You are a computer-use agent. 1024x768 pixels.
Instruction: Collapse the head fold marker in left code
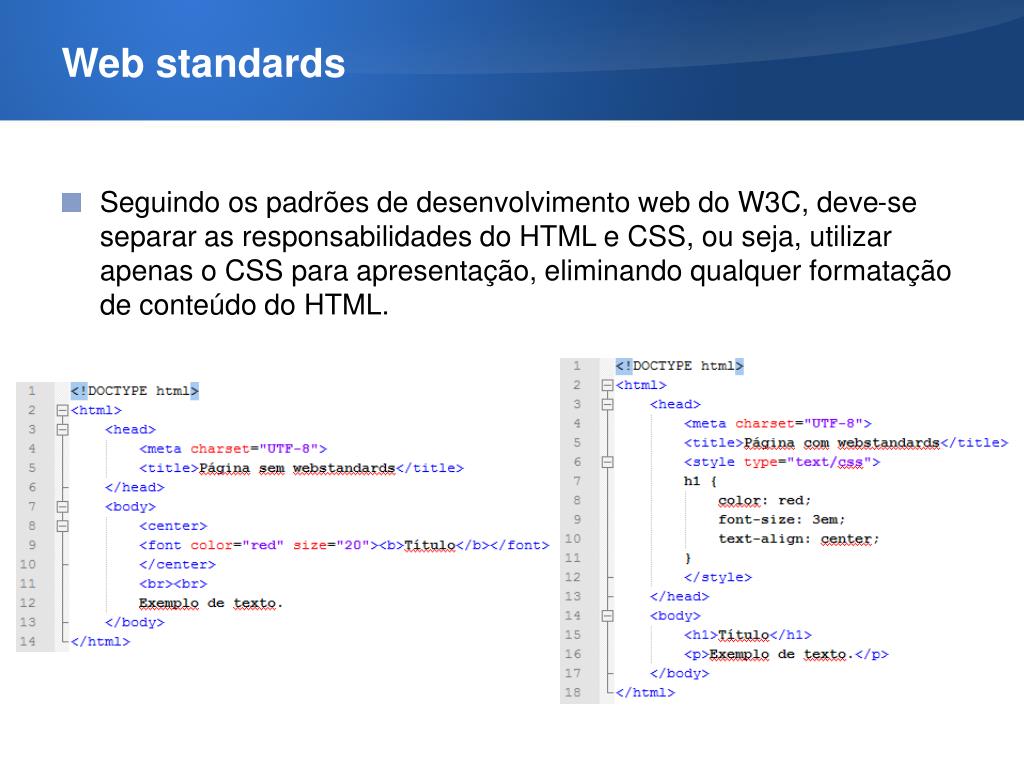tap(63, 430)
